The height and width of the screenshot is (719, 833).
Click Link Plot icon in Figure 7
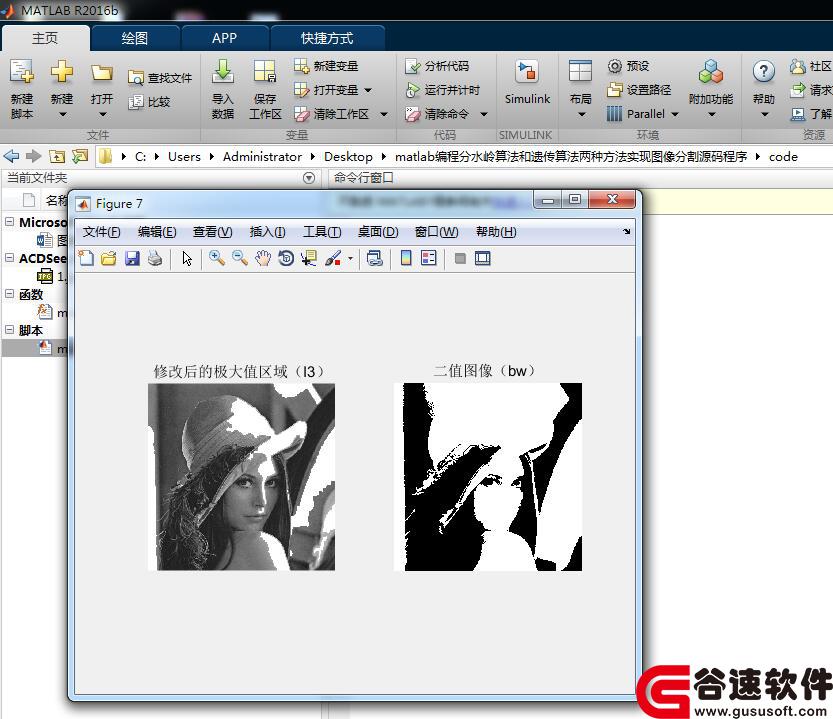pos(375,259)
